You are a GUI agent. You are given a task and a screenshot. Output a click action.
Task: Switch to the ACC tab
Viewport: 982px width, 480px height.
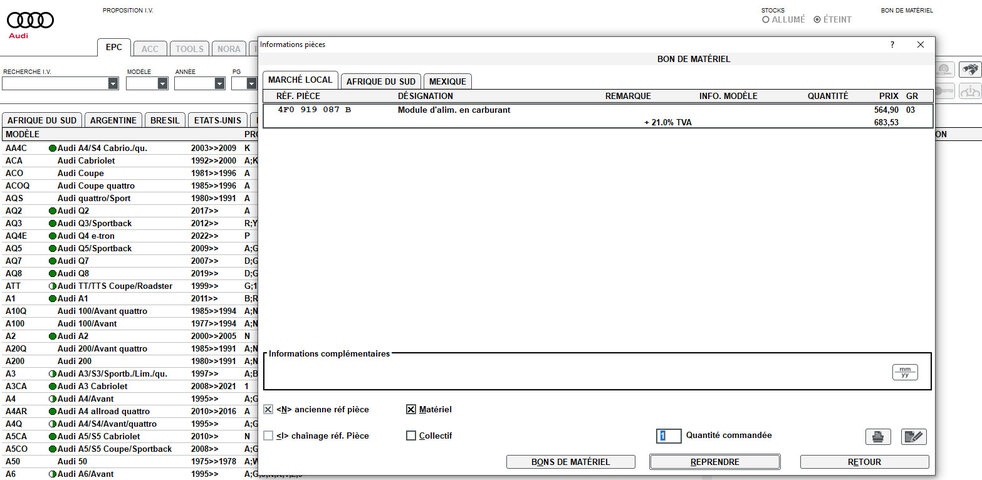pos(150,49)
